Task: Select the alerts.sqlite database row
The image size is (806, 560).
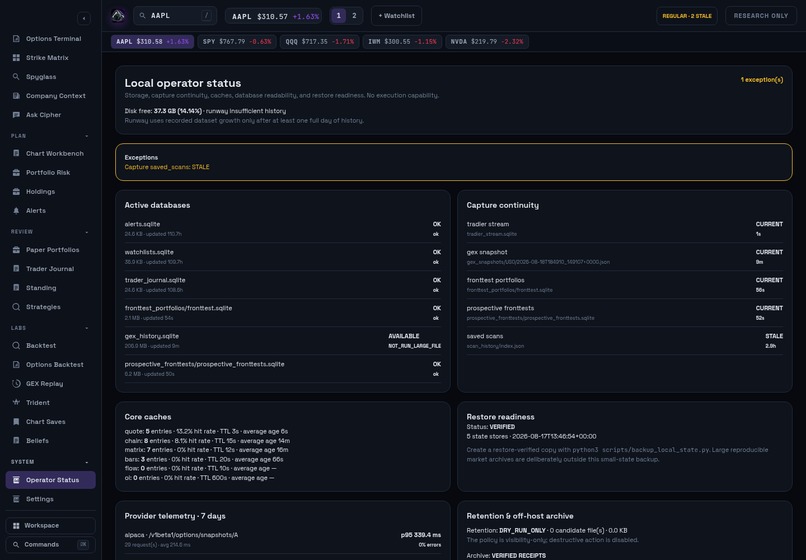Action: pyautogui.click(x=283, y=229)
